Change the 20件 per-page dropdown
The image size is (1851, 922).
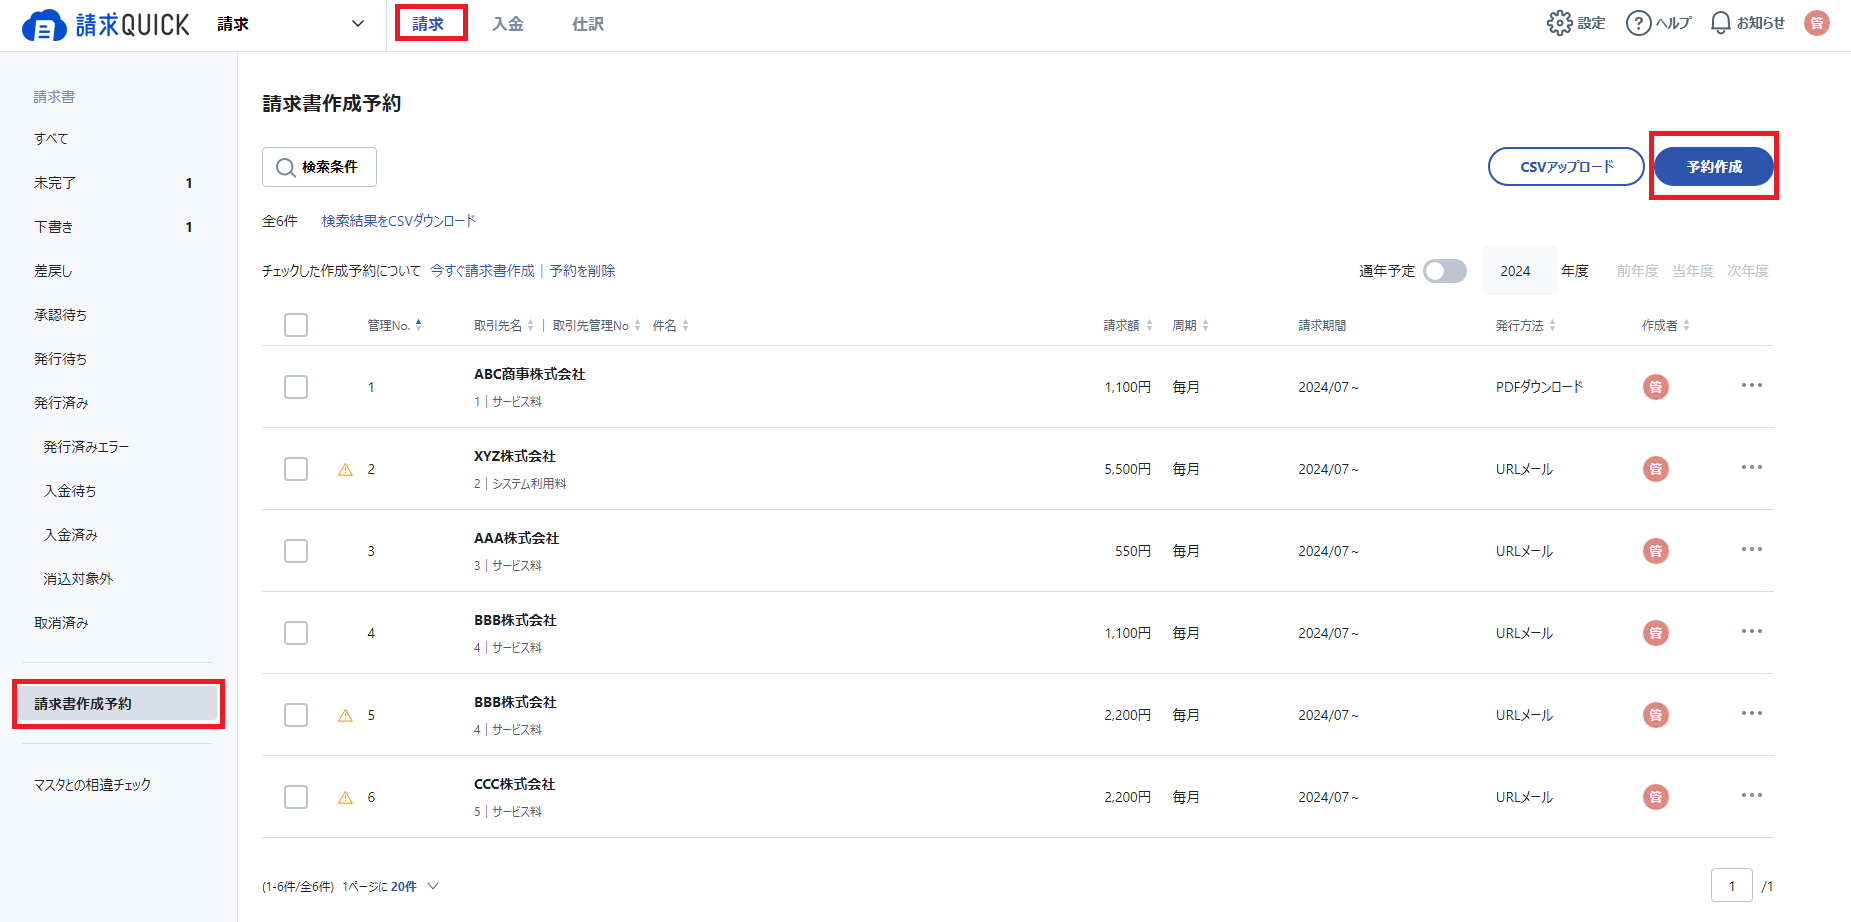(x=415, y=886)
